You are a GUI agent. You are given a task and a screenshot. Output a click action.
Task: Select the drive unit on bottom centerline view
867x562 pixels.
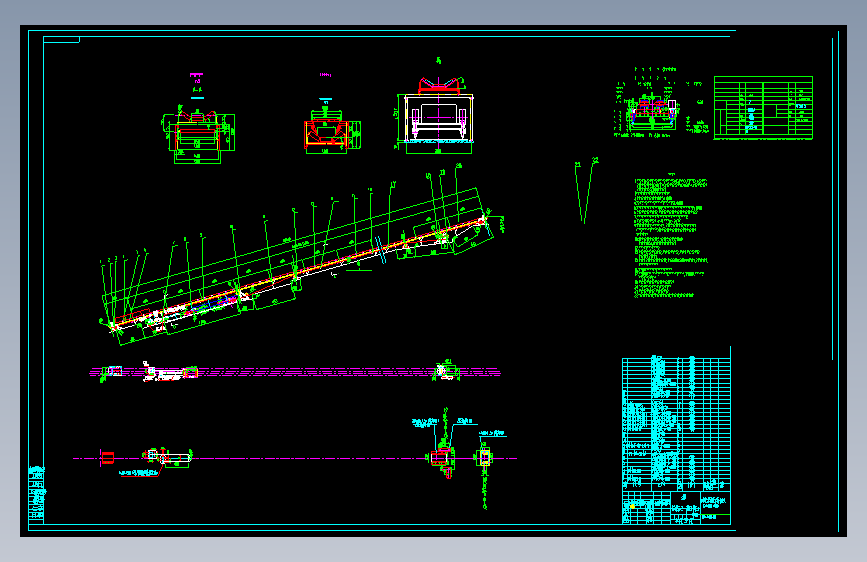tap(442, 459)
